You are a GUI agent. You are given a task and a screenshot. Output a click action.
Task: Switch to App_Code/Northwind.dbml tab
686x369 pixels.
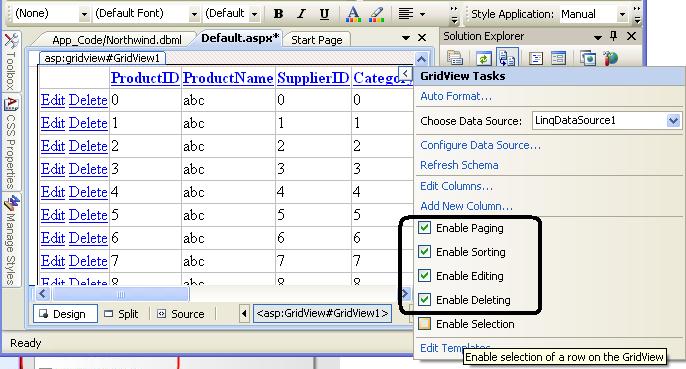(117, 40)
